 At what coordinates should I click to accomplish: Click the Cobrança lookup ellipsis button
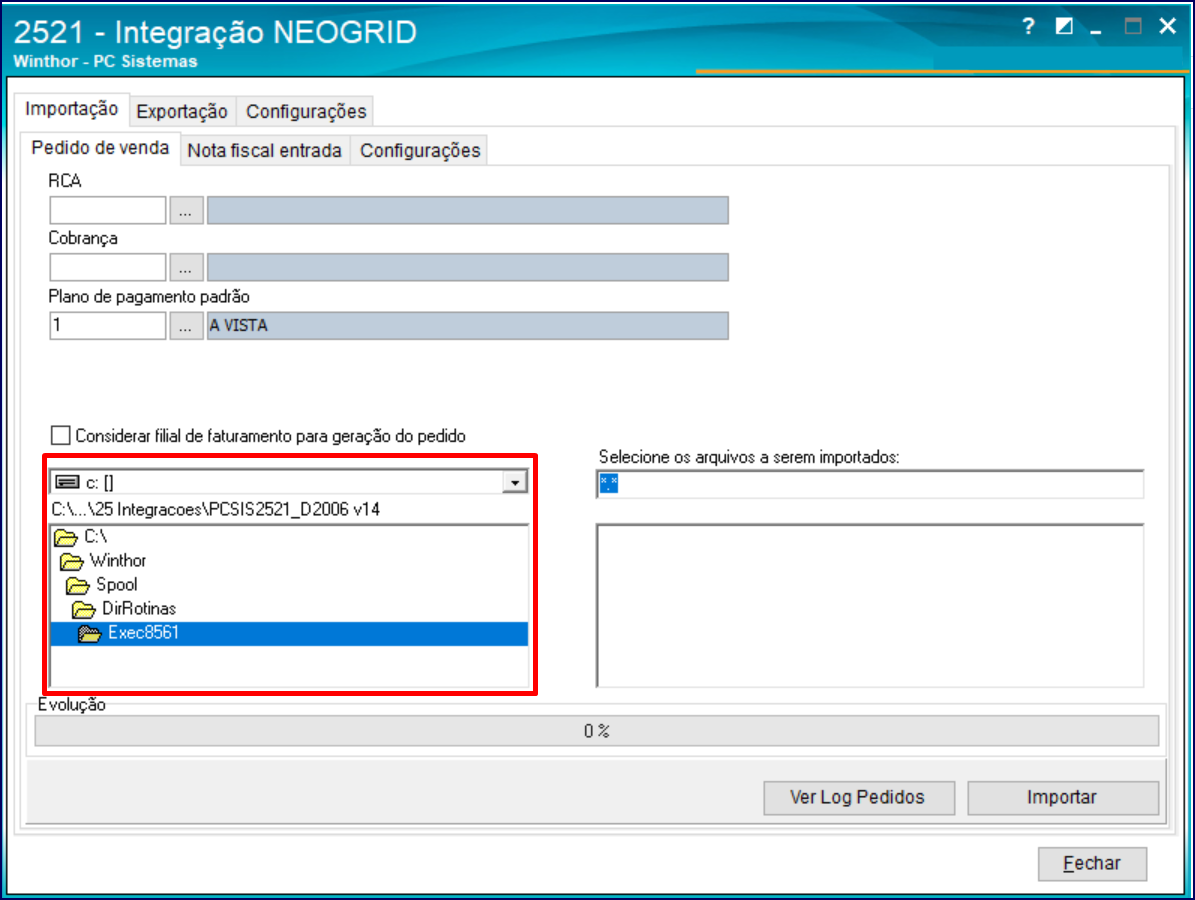point(186,267)
